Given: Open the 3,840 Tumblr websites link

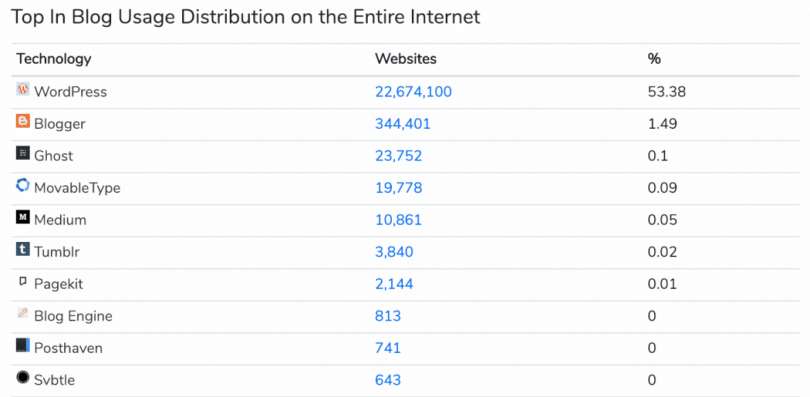Looking at the screenshot, I should coord(394,252).
